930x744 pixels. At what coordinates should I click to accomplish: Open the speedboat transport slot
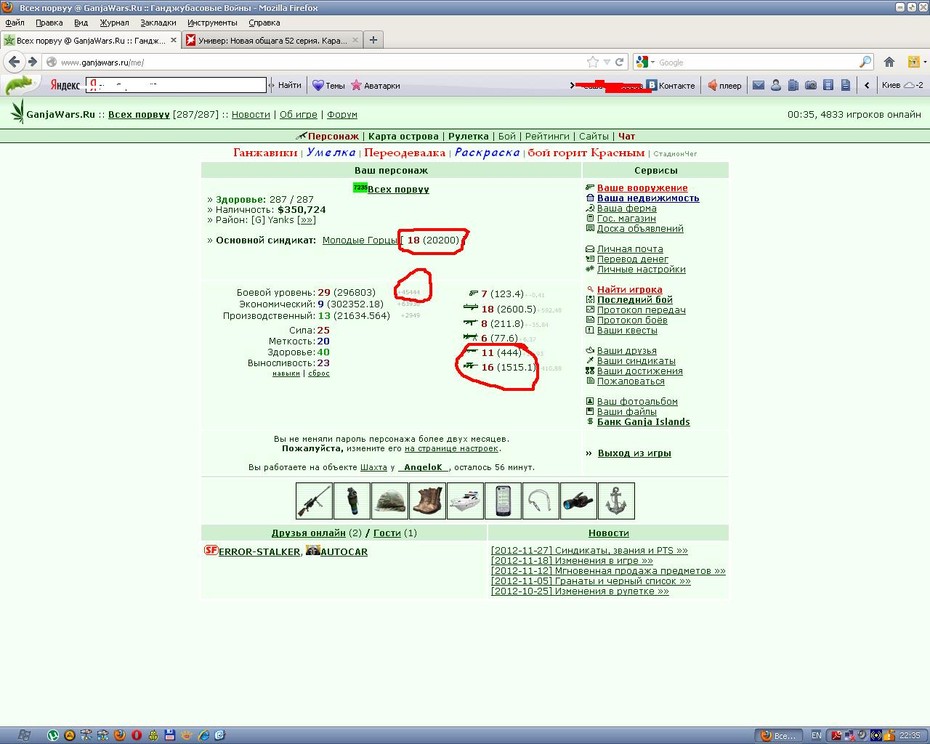[x=465, y=501]
